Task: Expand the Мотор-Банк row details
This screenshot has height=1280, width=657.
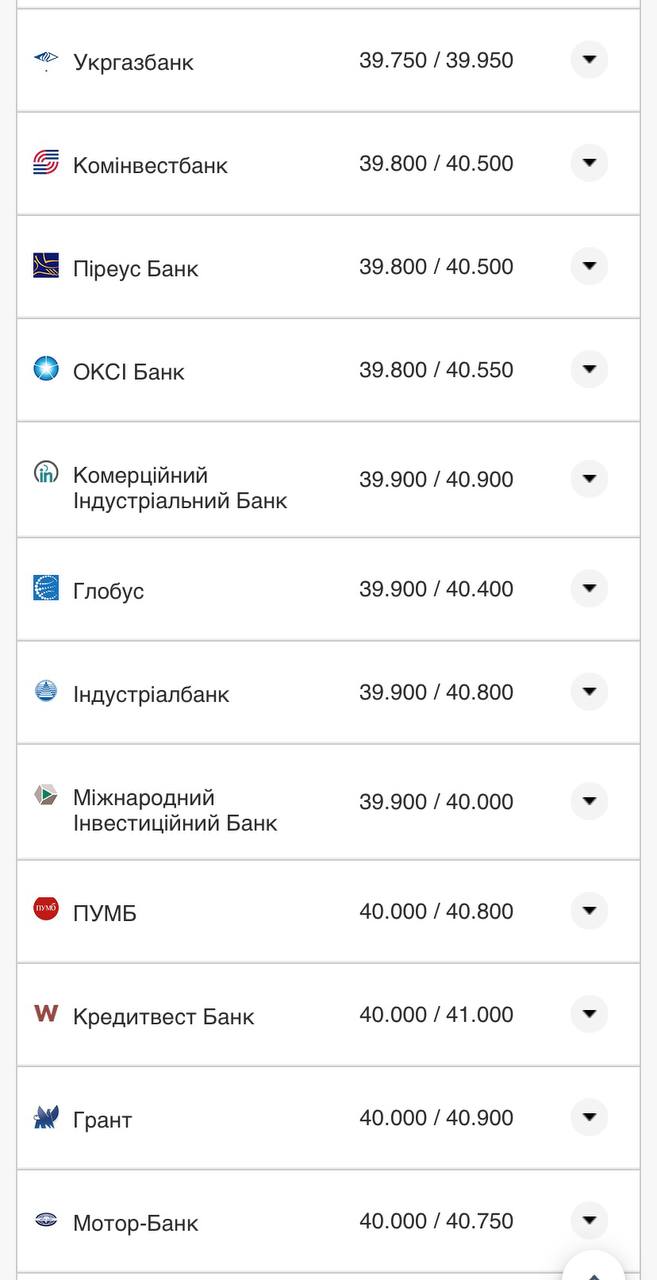Action: tap(589, 1221)
